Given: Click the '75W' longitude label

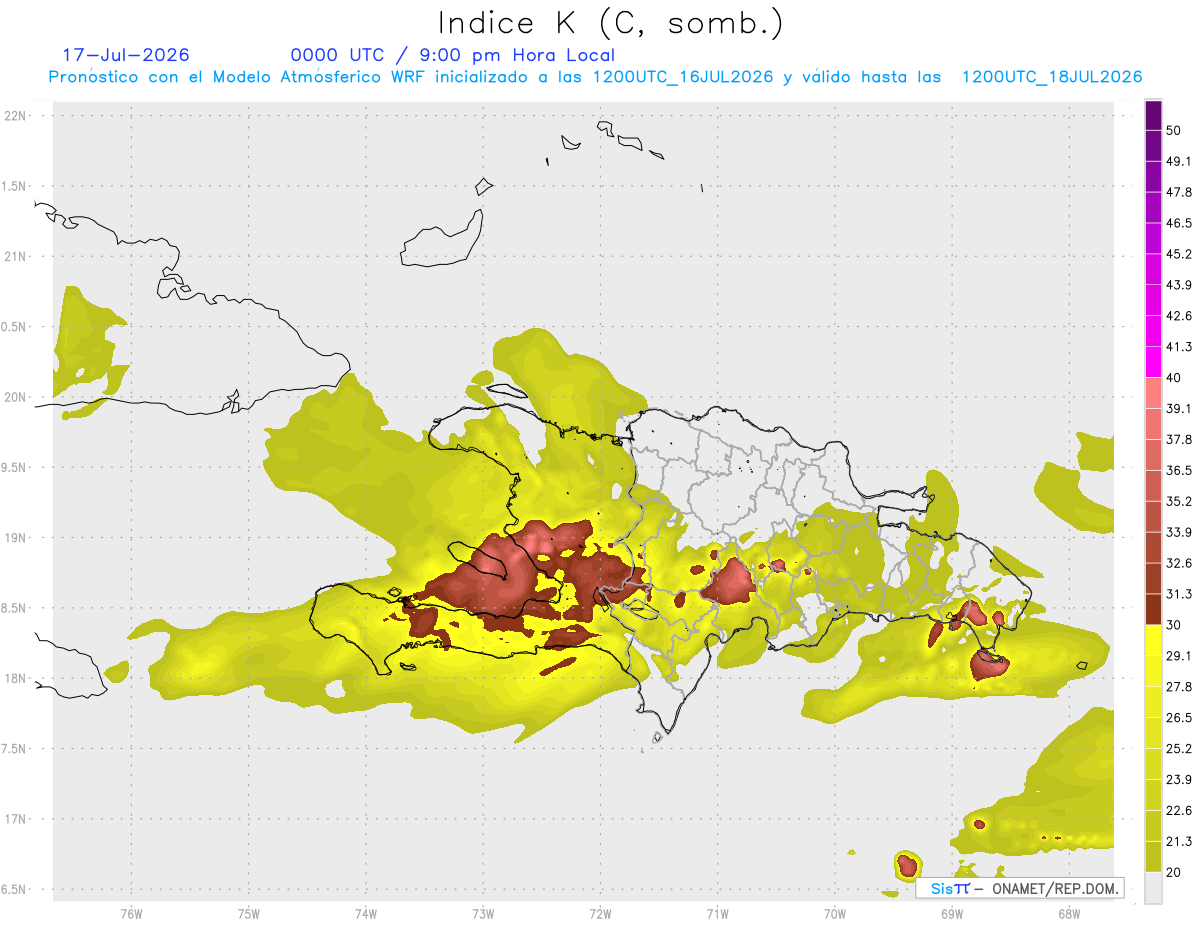Looking at the screenshot, I should [x=248, y=913].
